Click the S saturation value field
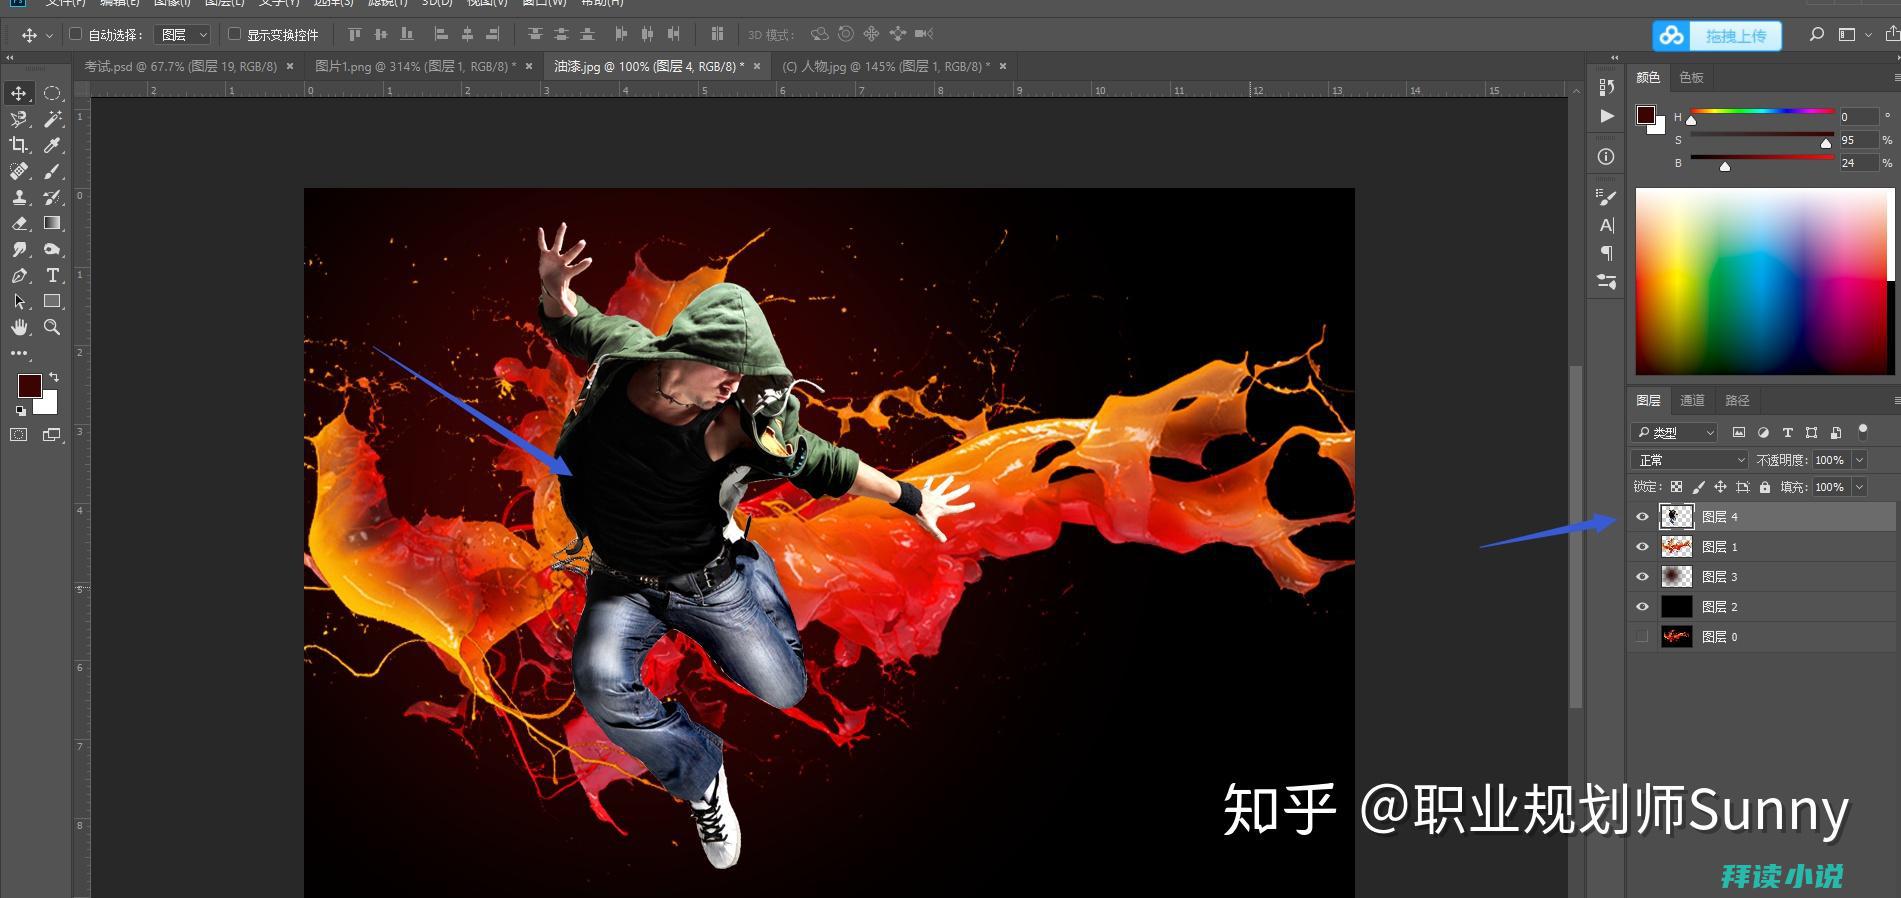The height and width of the screenshot is (898, 1901). pyautogui.click(x=1858, y=140)
